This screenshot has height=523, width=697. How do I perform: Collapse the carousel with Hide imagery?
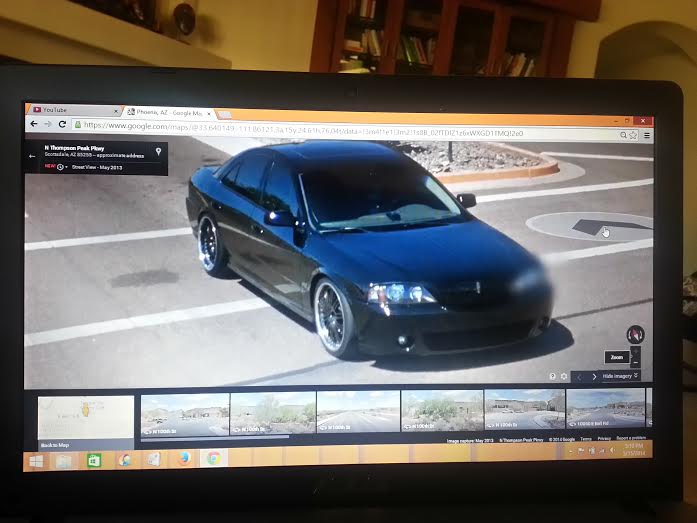tap(620, 376)
